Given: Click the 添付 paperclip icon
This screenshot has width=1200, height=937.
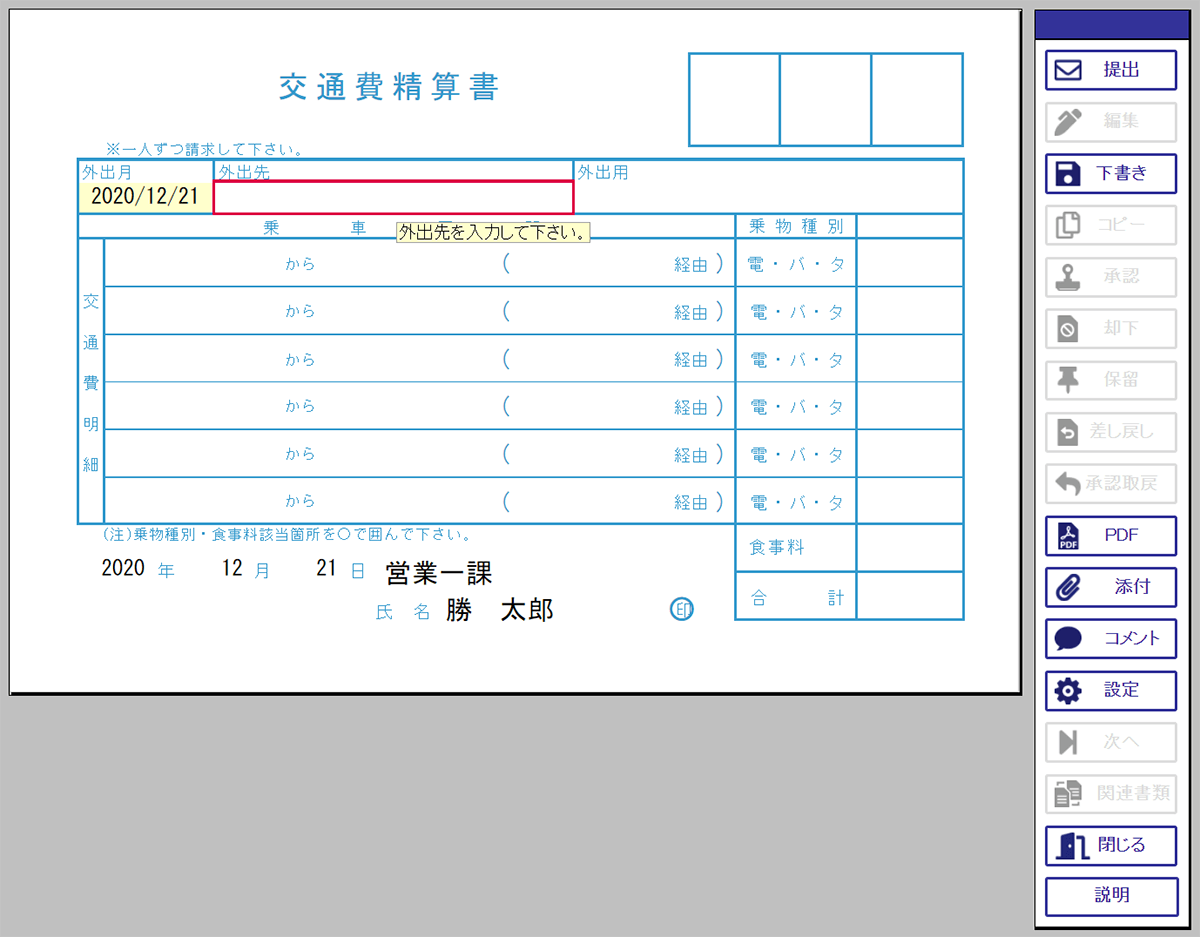Looking at the screenshot, I should (1069, 587).
